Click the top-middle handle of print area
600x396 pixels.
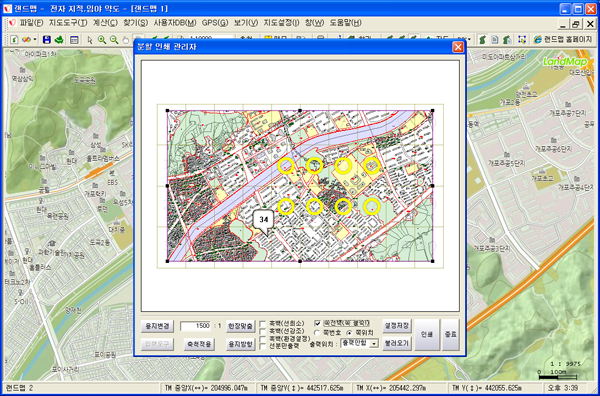pos(300,111)
